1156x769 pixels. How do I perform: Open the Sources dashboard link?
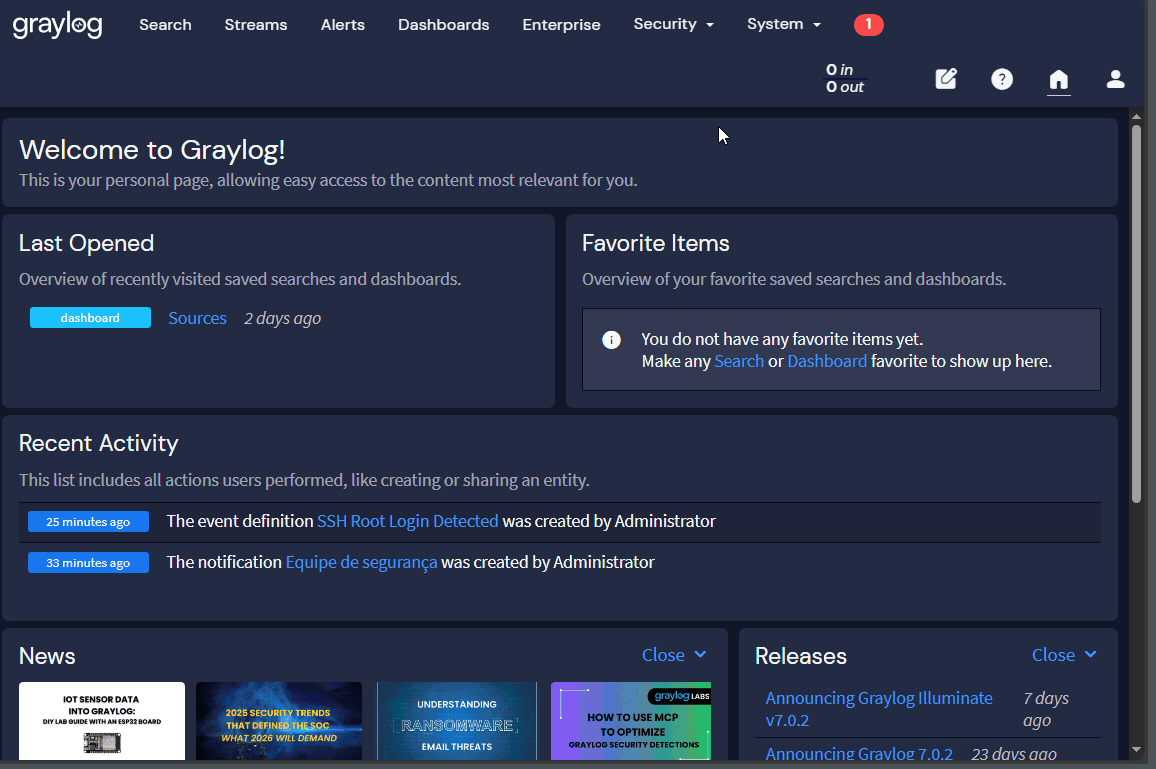pyautogui.click(x=197, y=318)
